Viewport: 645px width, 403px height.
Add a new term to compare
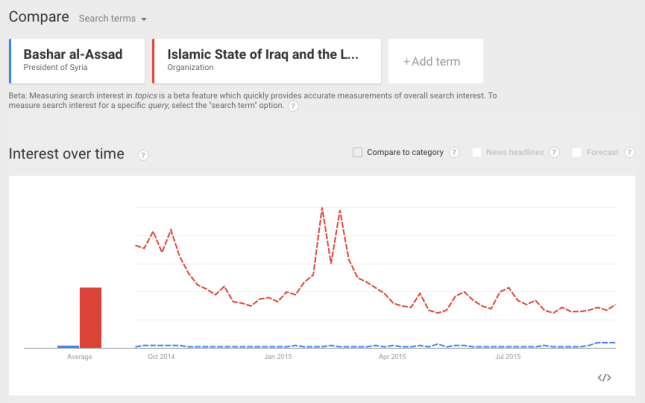click(x=436, y=61)
